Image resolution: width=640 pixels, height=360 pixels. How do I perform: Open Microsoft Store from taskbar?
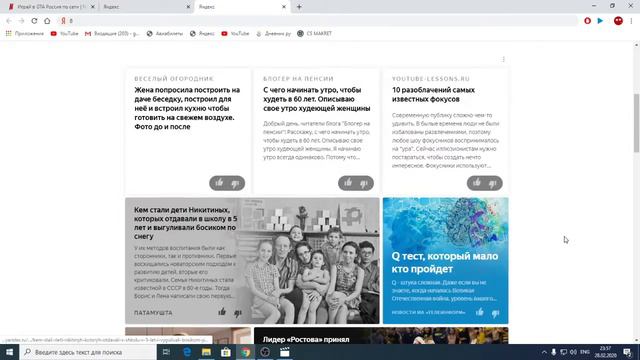pos(226,352)
